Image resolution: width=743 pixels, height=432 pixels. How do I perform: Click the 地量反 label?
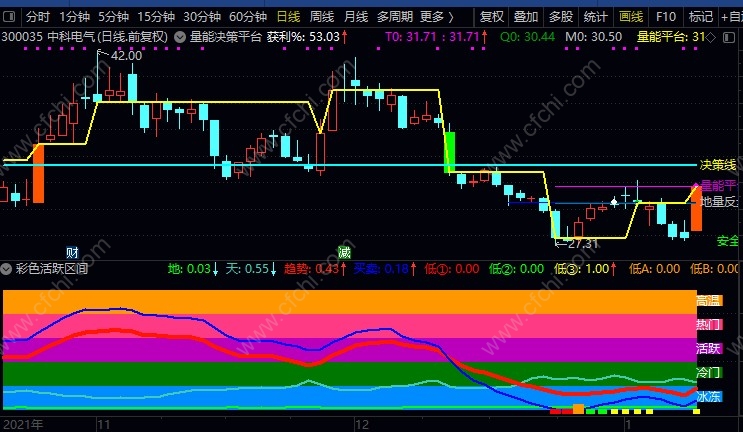tap(719, 202)
